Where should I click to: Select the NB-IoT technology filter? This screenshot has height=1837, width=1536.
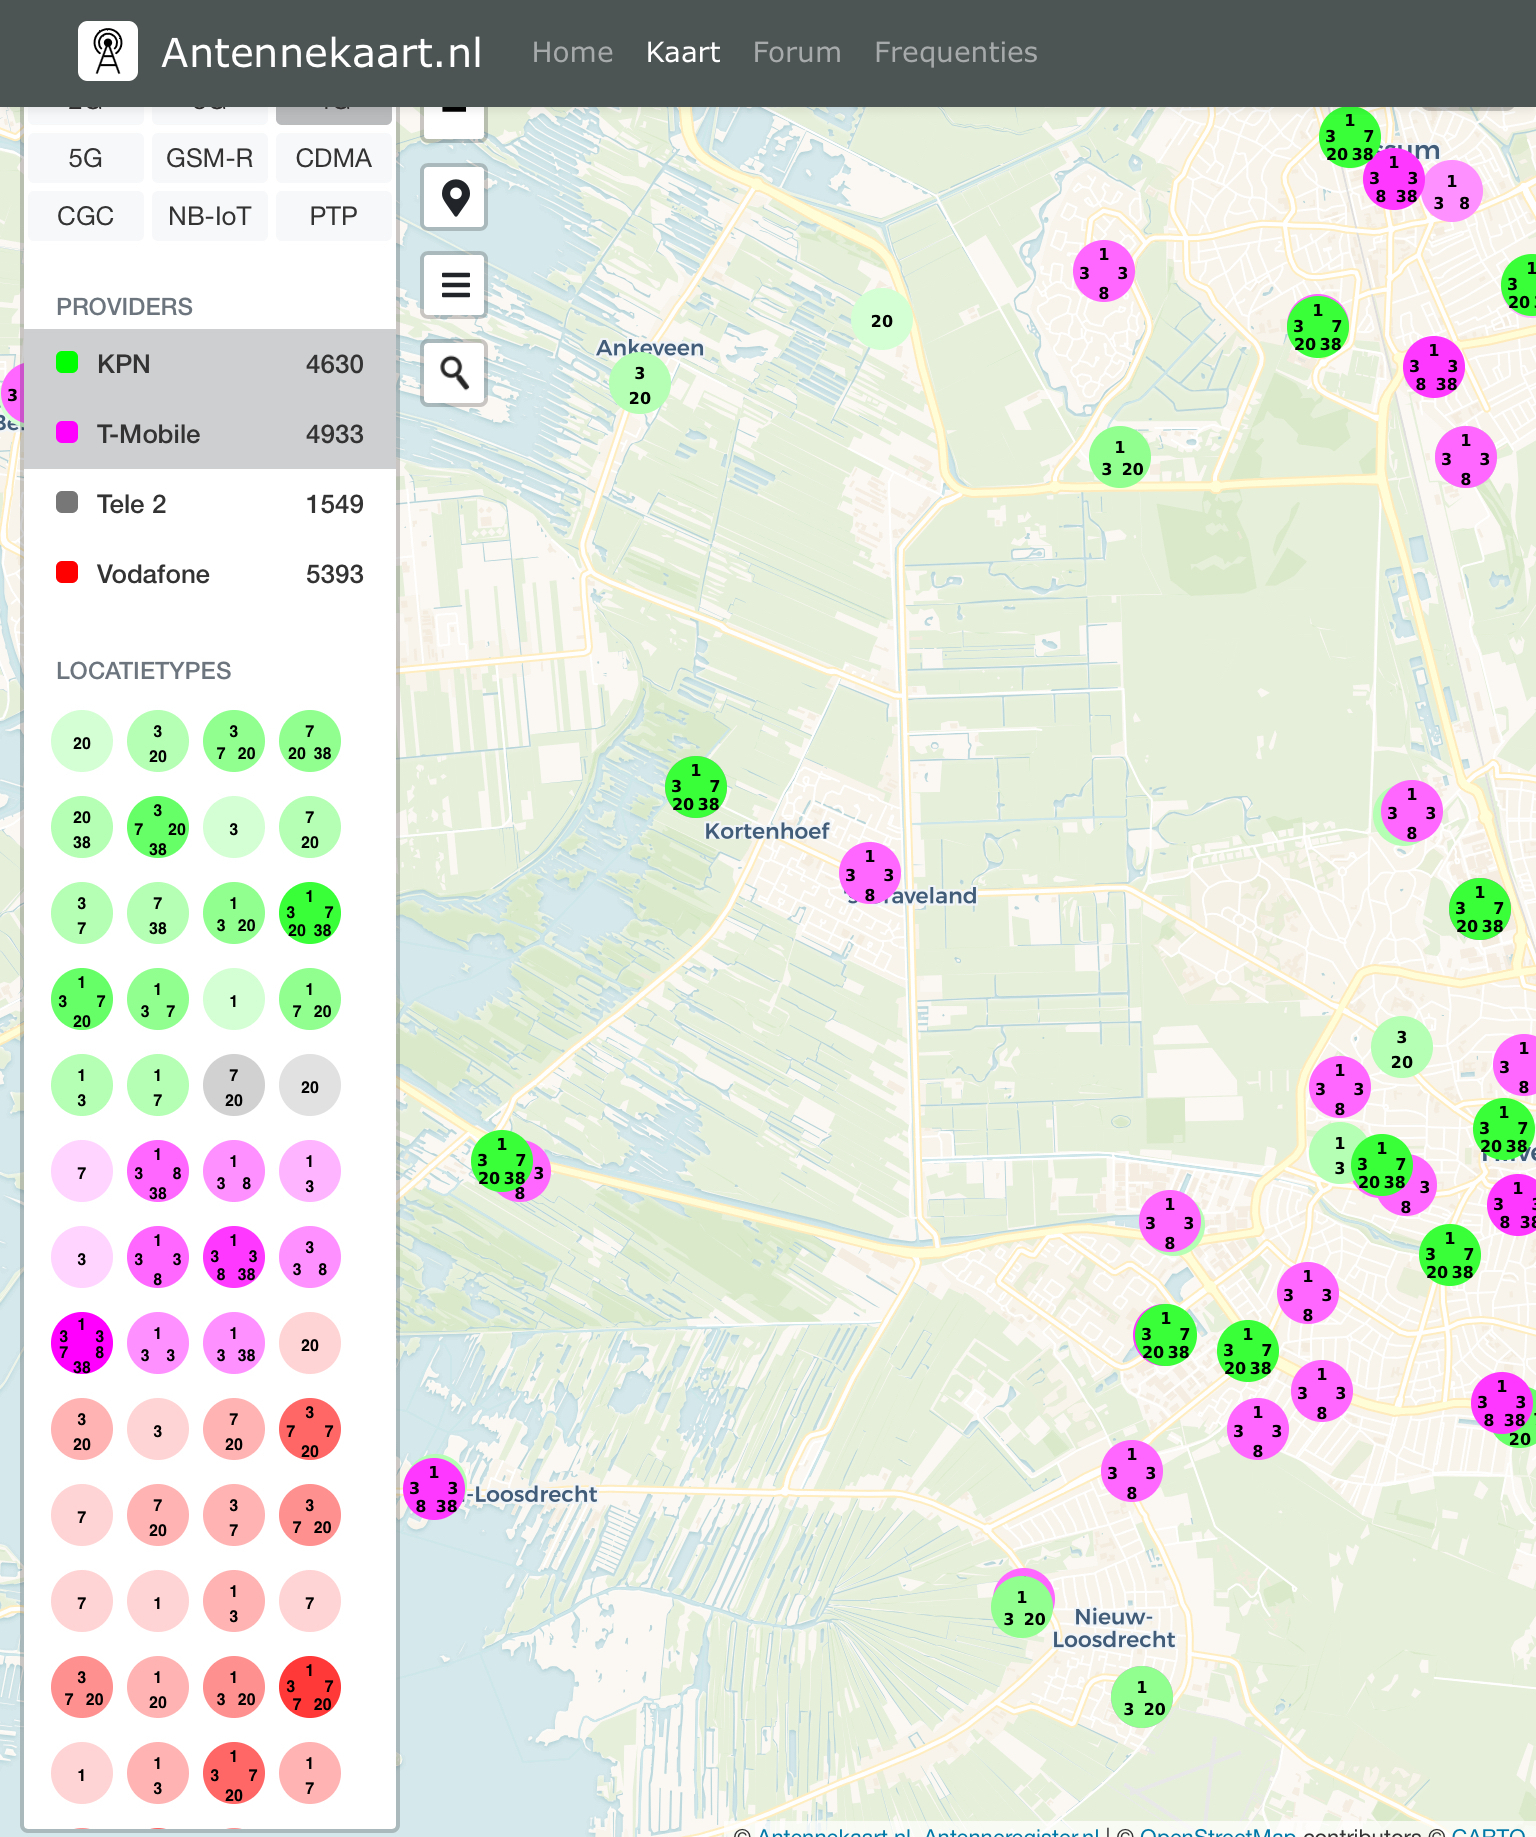click(x=210, y=216)
